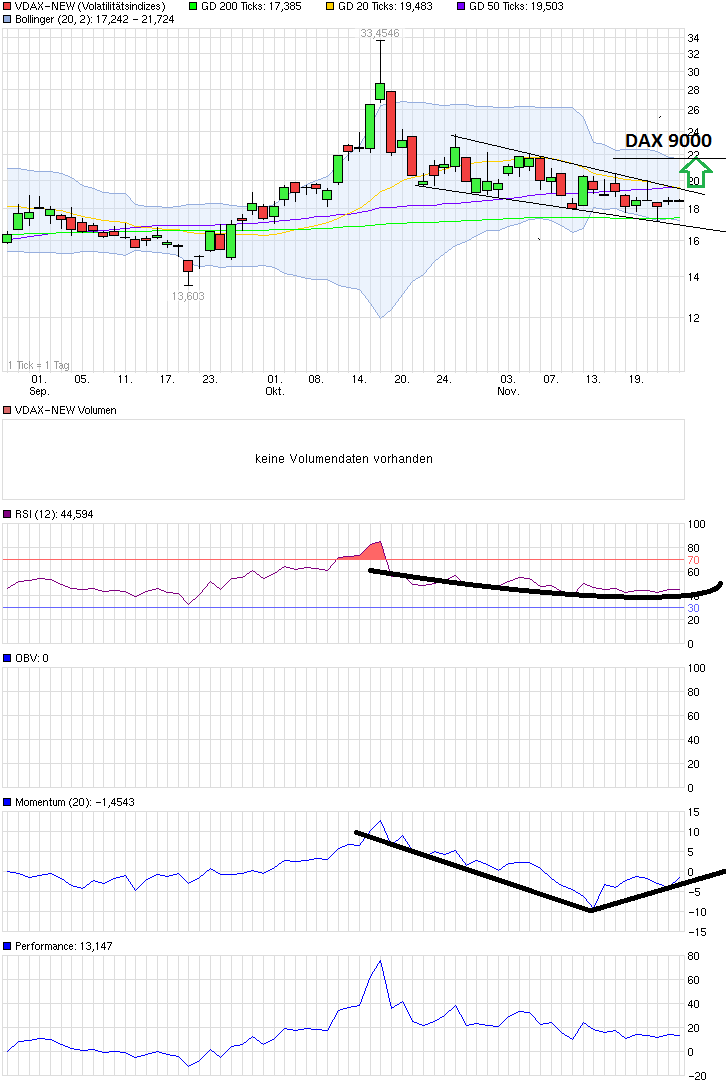Click the 'VDAX-NEW (Volatilitätsindizes)' title text
The image size is (726, 1084).
click(90, 6)
